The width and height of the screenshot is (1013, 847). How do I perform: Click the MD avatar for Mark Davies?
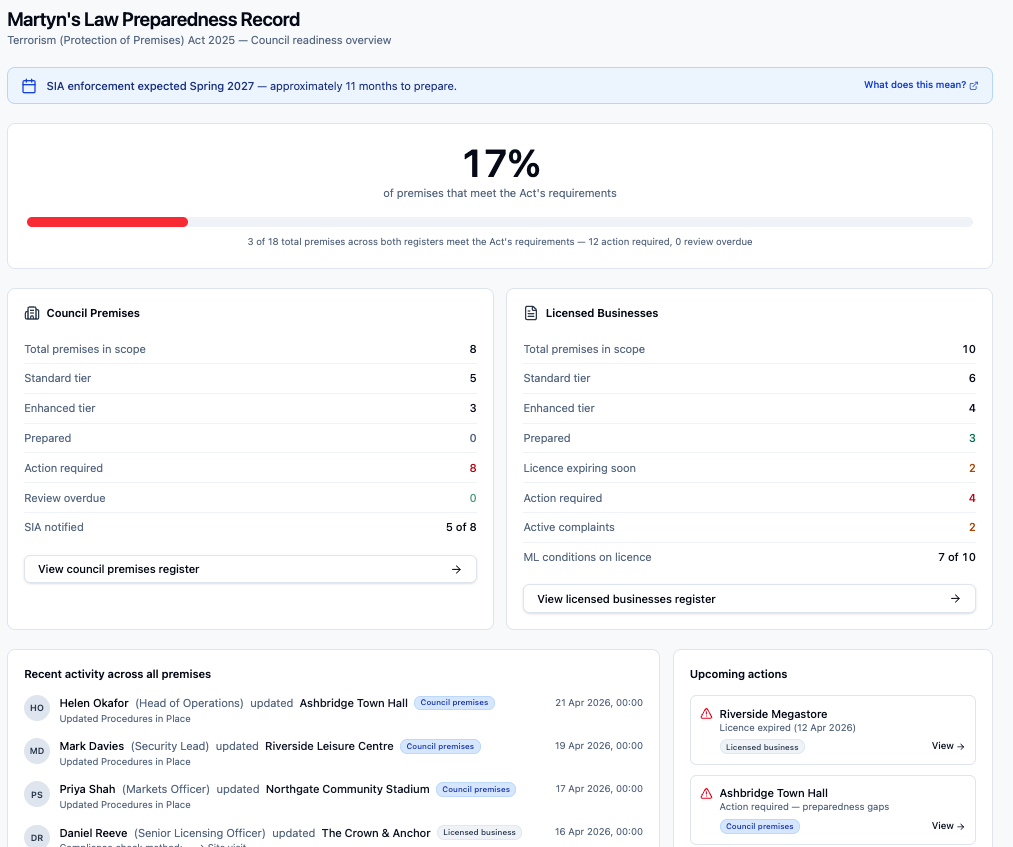[37, 751]
